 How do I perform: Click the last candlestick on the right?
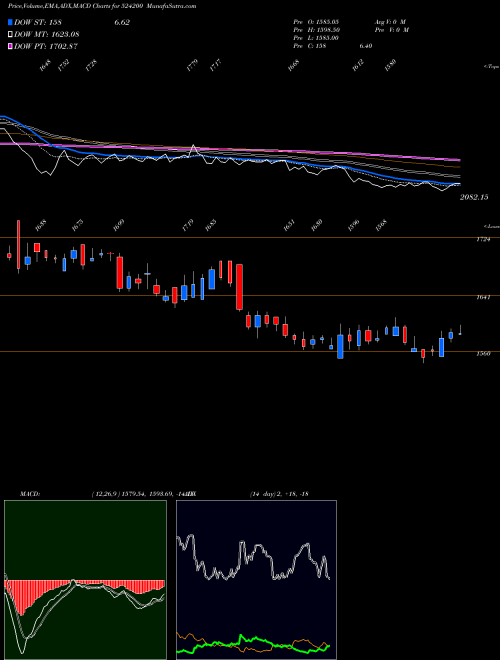(460, 330)
